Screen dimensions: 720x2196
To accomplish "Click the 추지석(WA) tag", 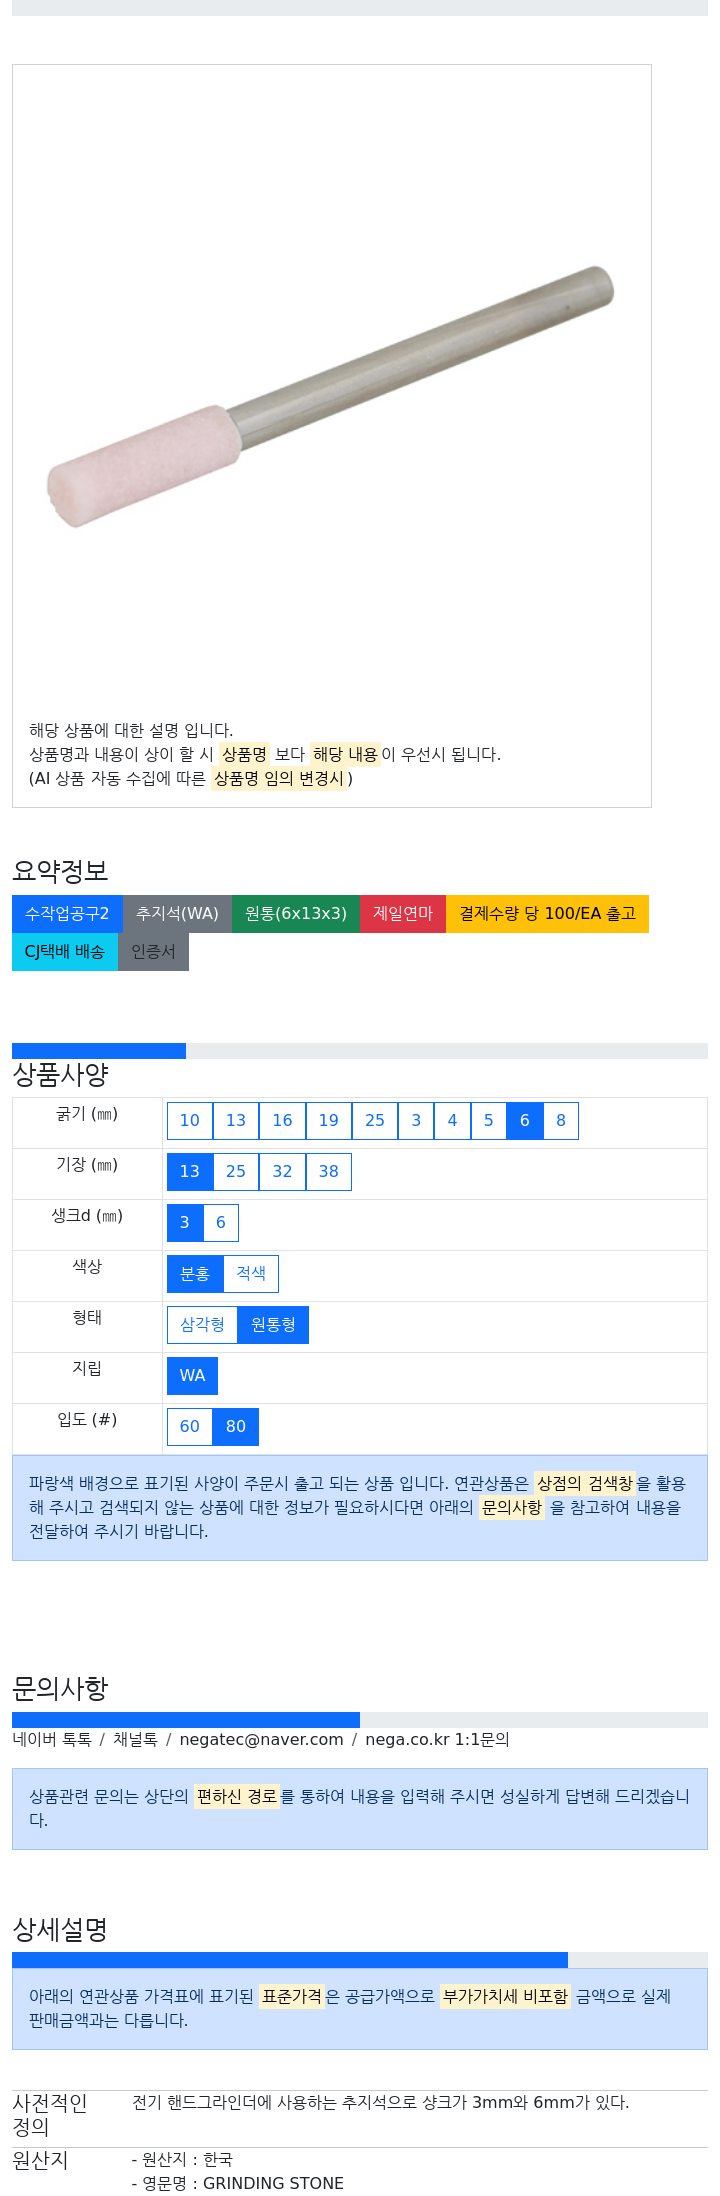I will click(177, 914).
